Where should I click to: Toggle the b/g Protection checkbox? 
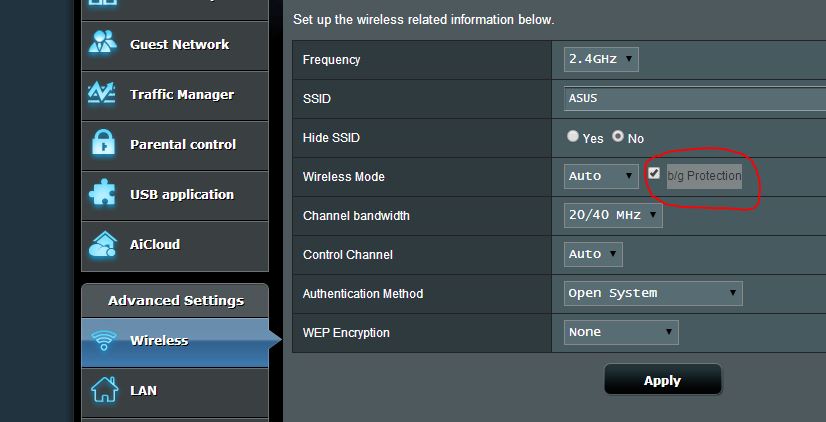coord(654,173)
